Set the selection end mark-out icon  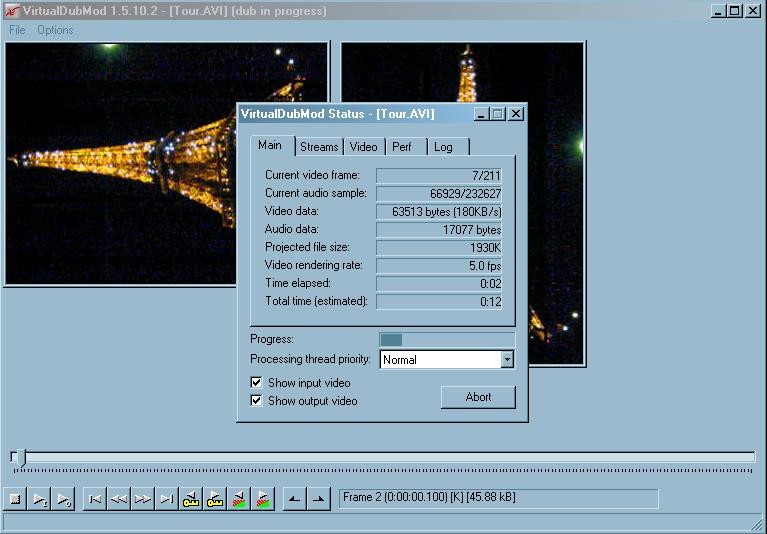(318, 499)
